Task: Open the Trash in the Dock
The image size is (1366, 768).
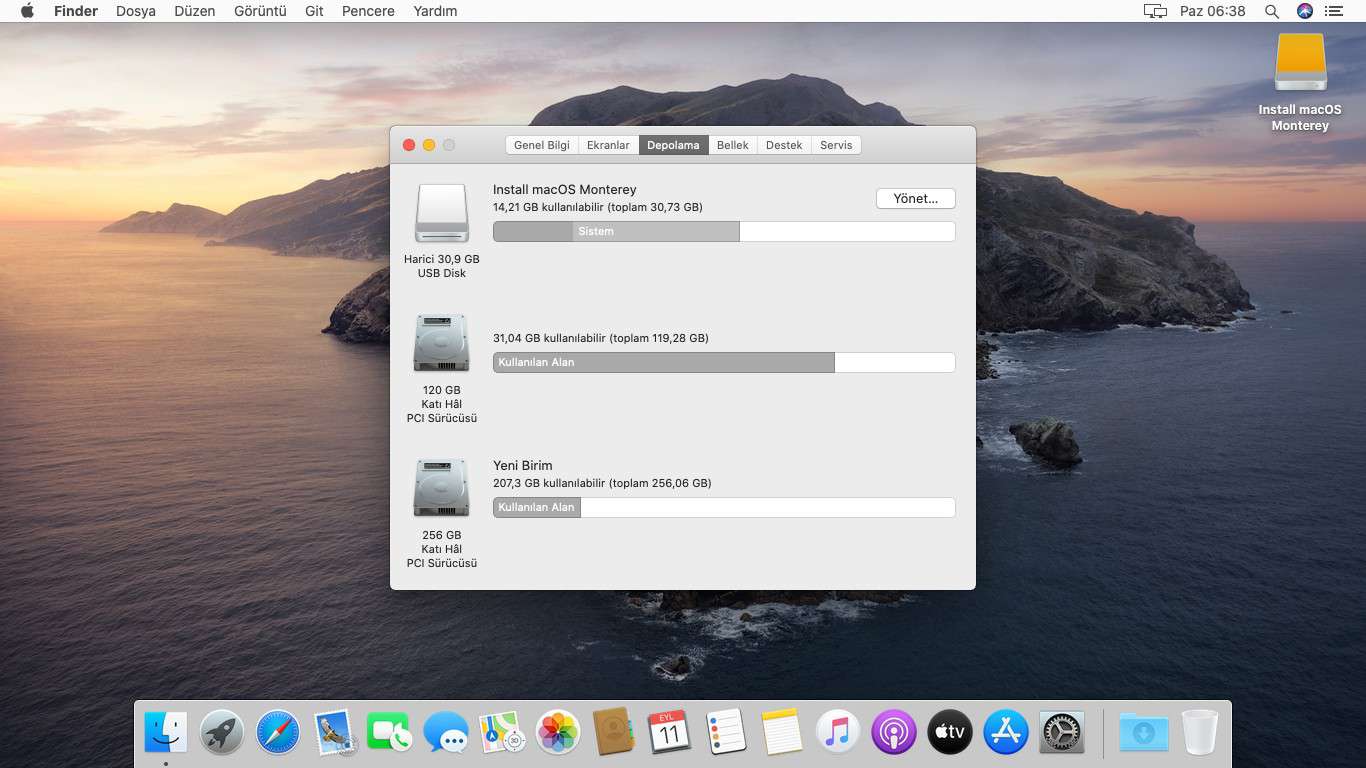Action: click(x=1199, y=732)
